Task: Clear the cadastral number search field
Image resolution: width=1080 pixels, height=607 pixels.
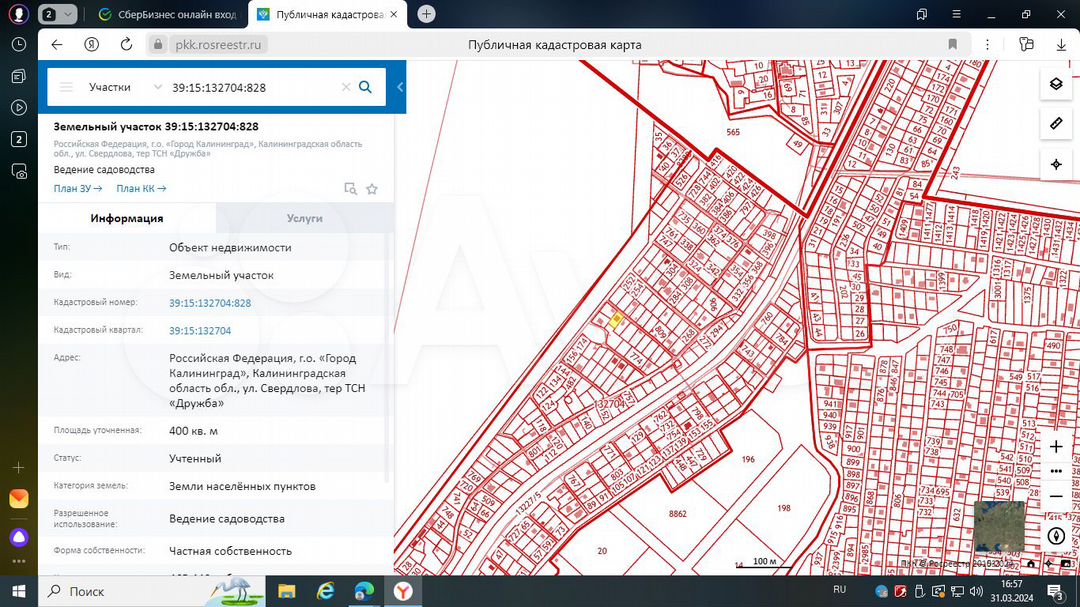Action: (x=346, y=87)
